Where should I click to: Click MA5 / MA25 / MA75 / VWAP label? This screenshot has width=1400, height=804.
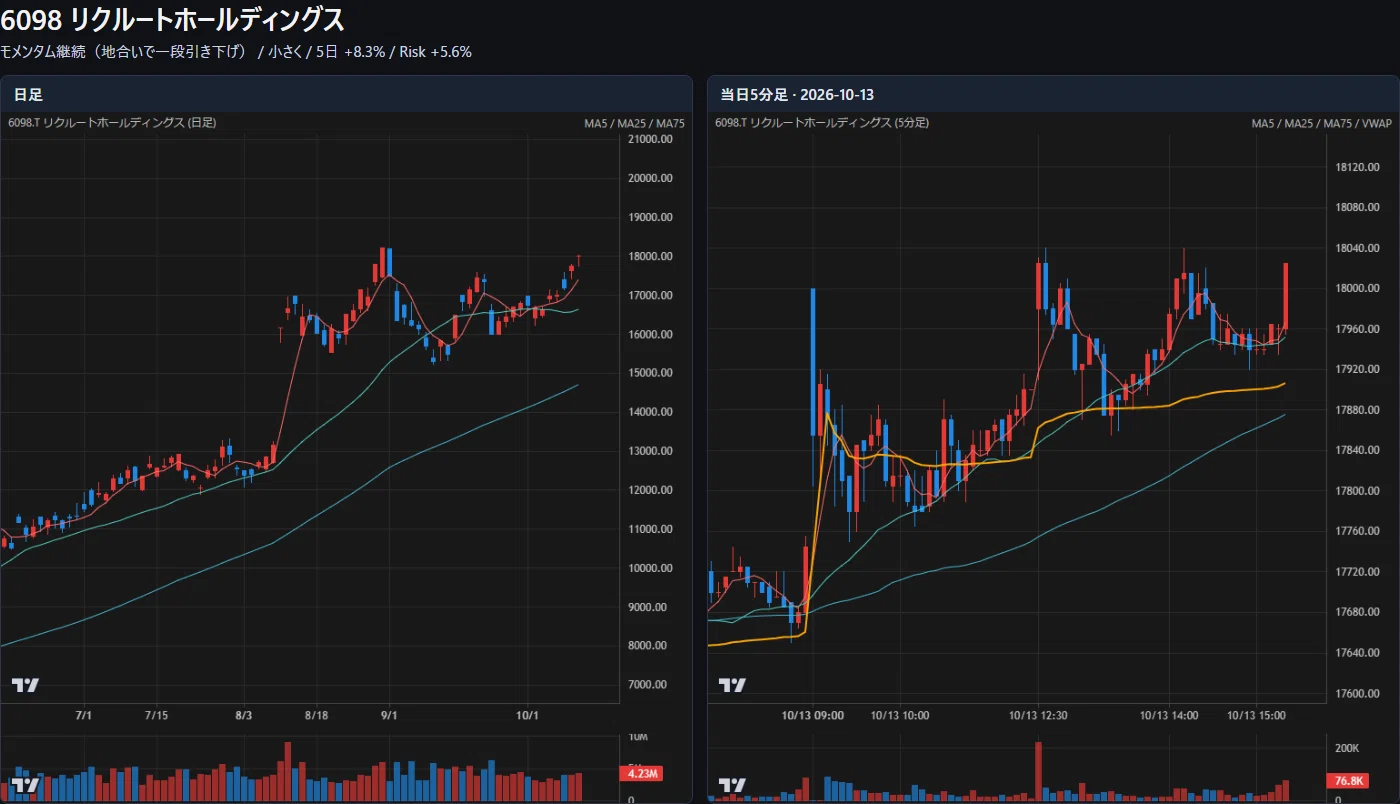coord(1322,123)
